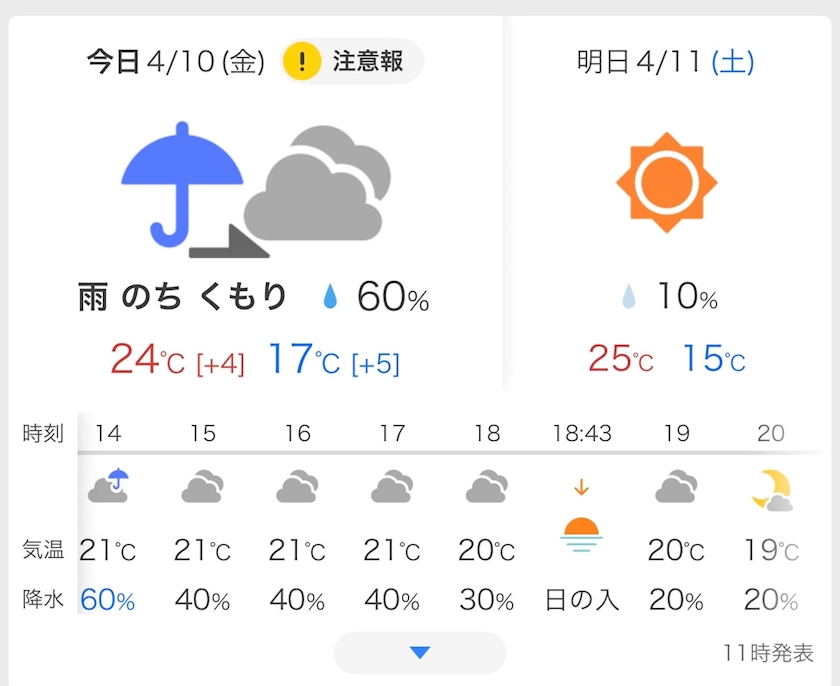The width and height of the screenshot is (840, 686).
Task: Select the 今日 4/10 (金) heading
Action: pyautogui.click(x=176, y=62)
